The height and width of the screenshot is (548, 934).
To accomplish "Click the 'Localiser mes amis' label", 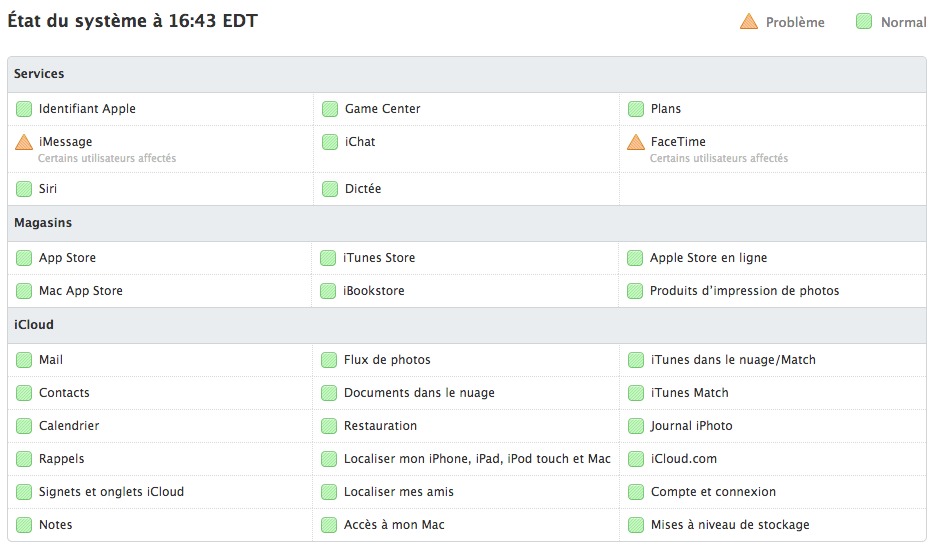I will click(398, 492).
